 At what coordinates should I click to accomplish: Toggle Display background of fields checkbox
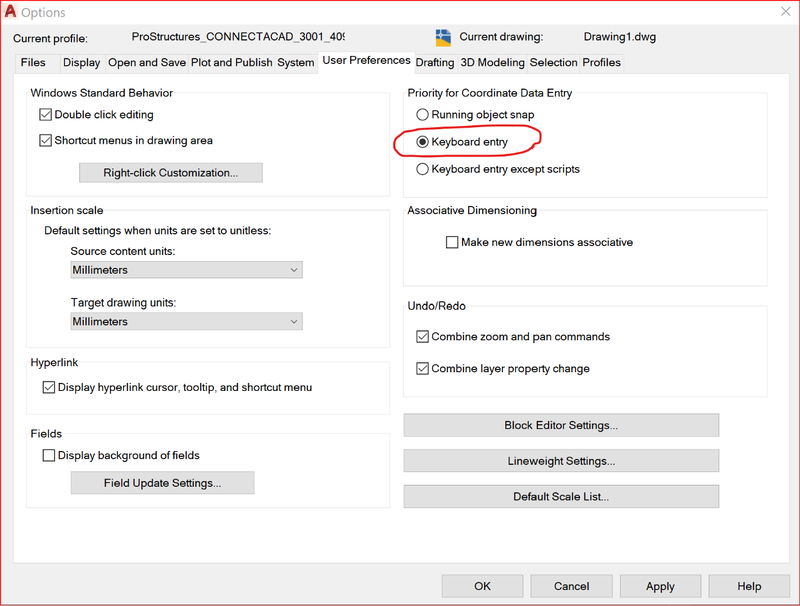[49, 456]
